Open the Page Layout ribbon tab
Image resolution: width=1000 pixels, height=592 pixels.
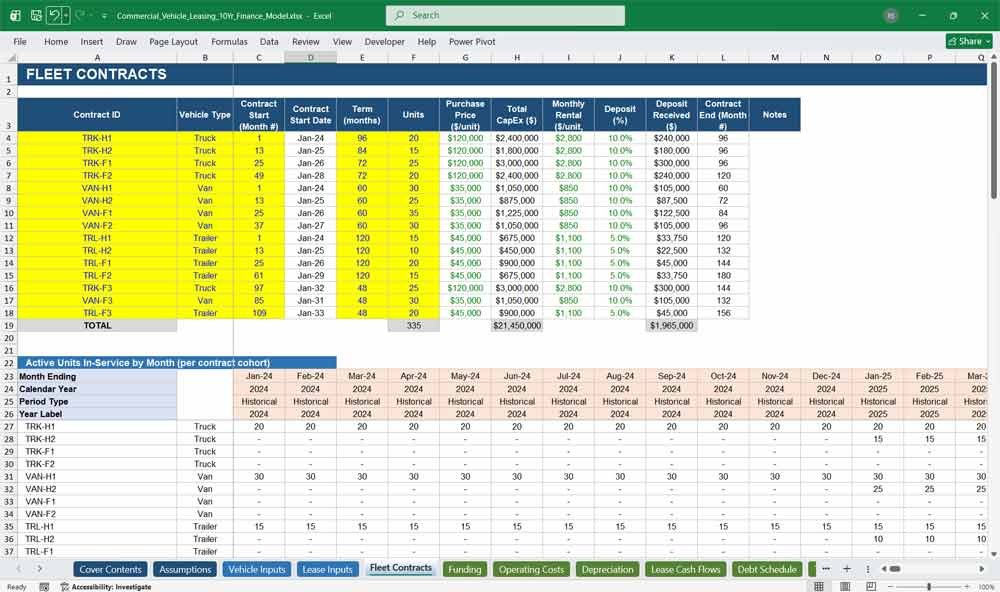tap(173, 41)
